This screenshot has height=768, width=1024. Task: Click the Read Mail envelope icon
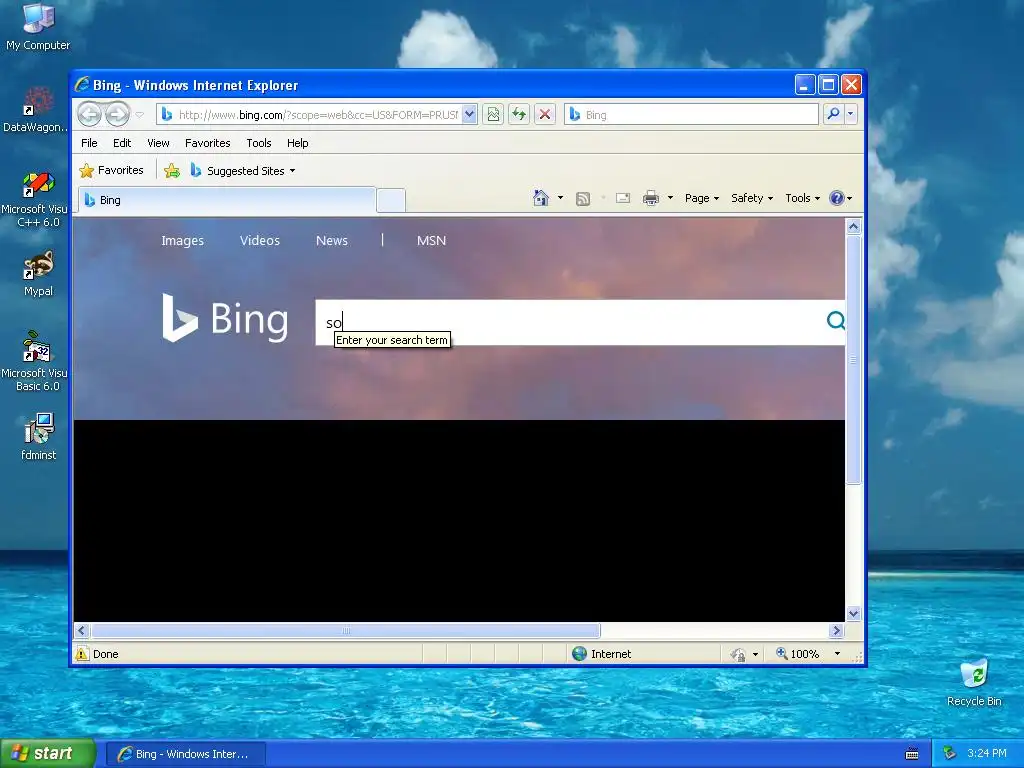(x=623, y=198)
